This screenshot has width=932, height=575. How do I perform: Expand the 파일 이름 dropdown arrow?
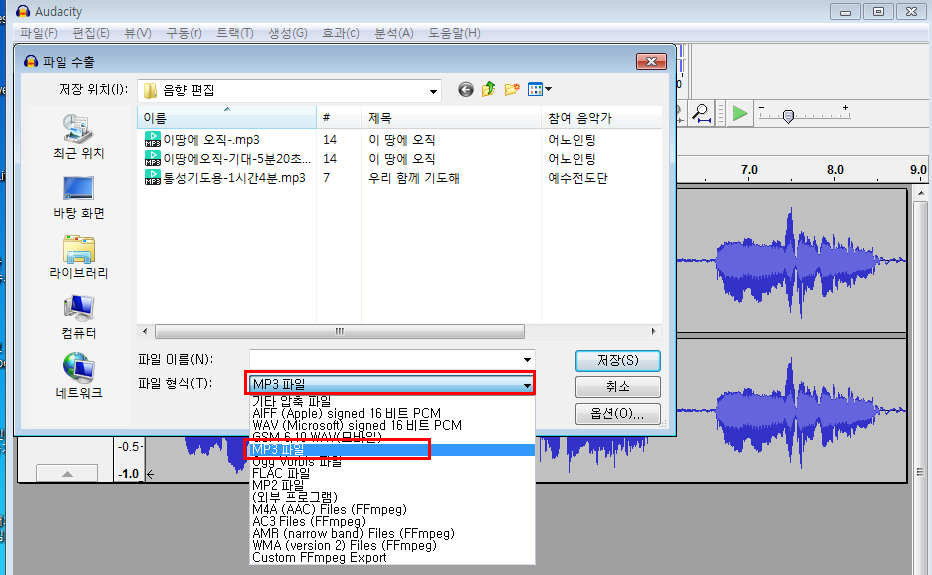click(527, 359)
